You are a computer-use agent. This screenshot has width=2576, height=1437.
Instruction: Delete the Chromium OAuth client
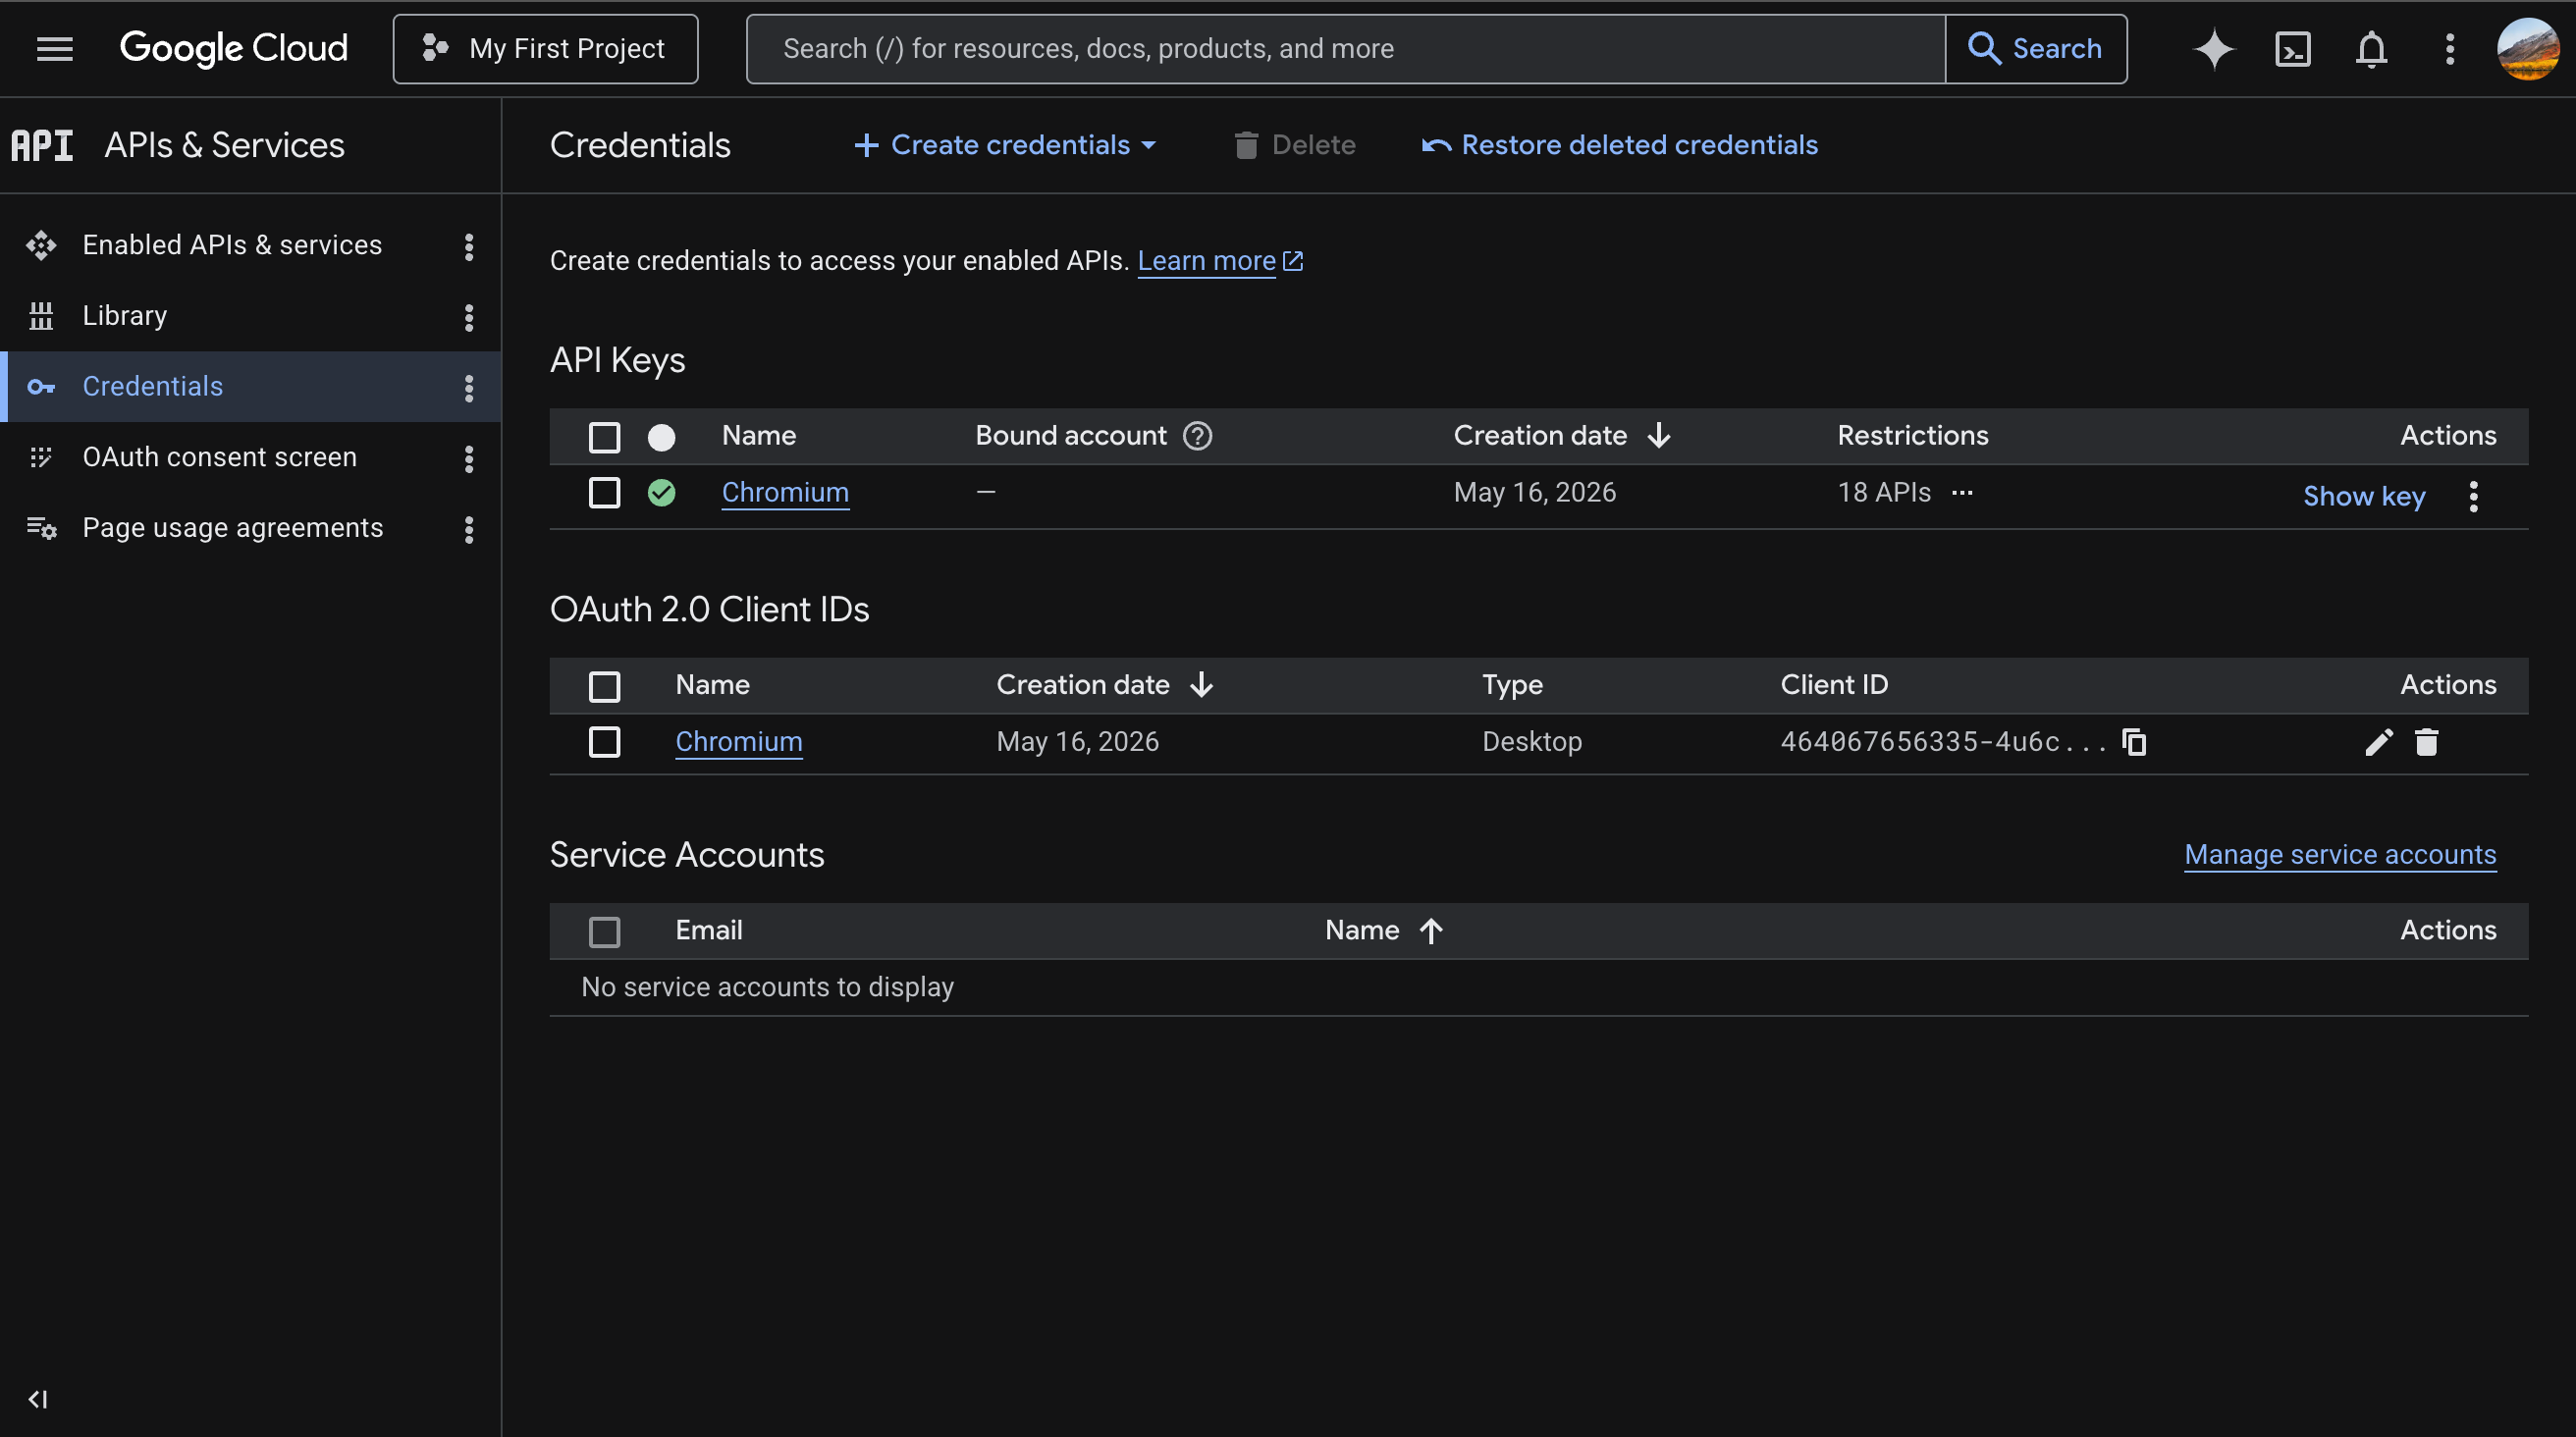pyautogui.click(x=2426, y=742)
